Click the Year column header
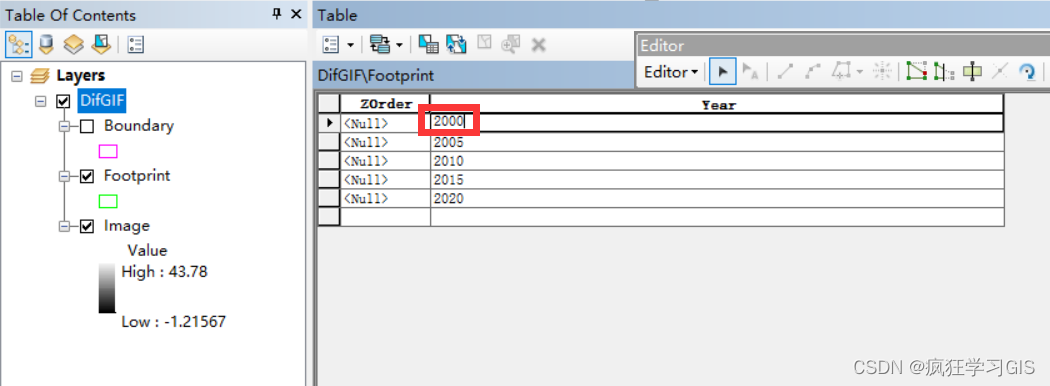Image resolution: width=1050 pixels, height=386 pixels. click(717, 104)
